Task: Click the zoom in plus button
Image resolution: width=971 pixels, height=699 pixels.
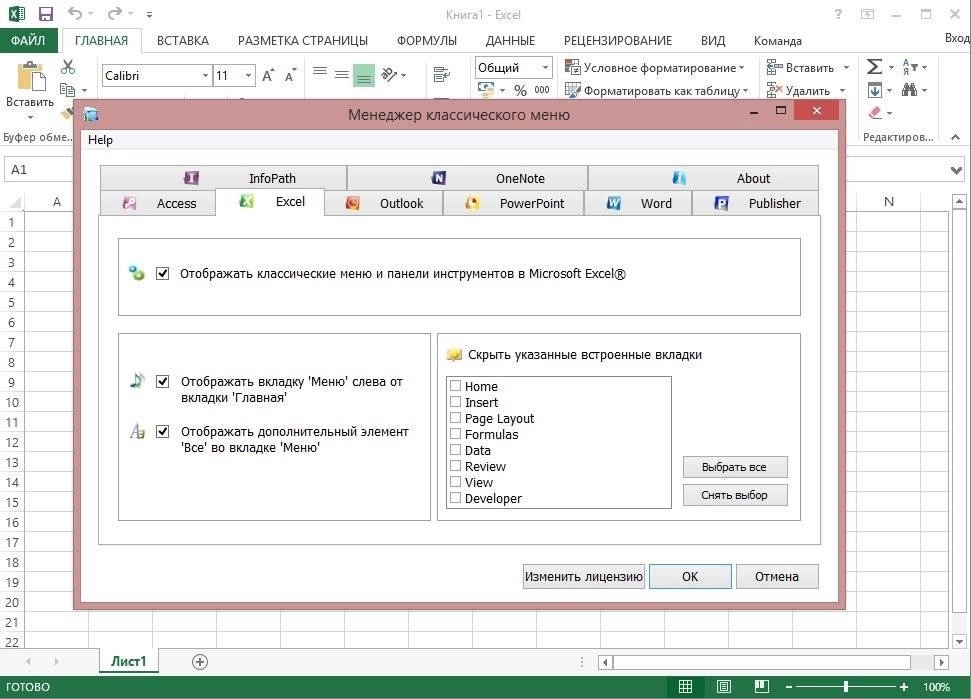Action: (x=904, y=687)
